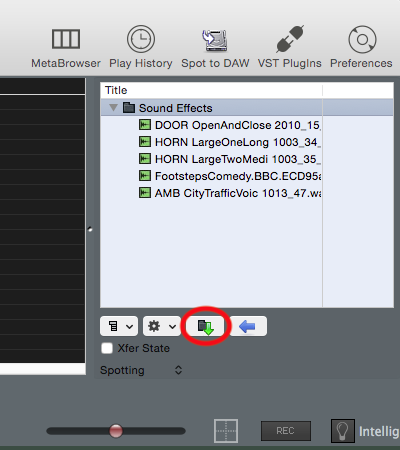Click the blue left arrow button

click(248, 326)
